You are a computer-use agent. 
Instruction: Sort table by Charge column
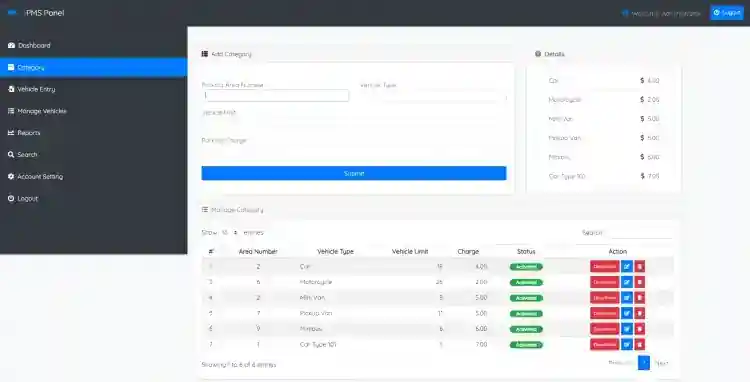468,251
